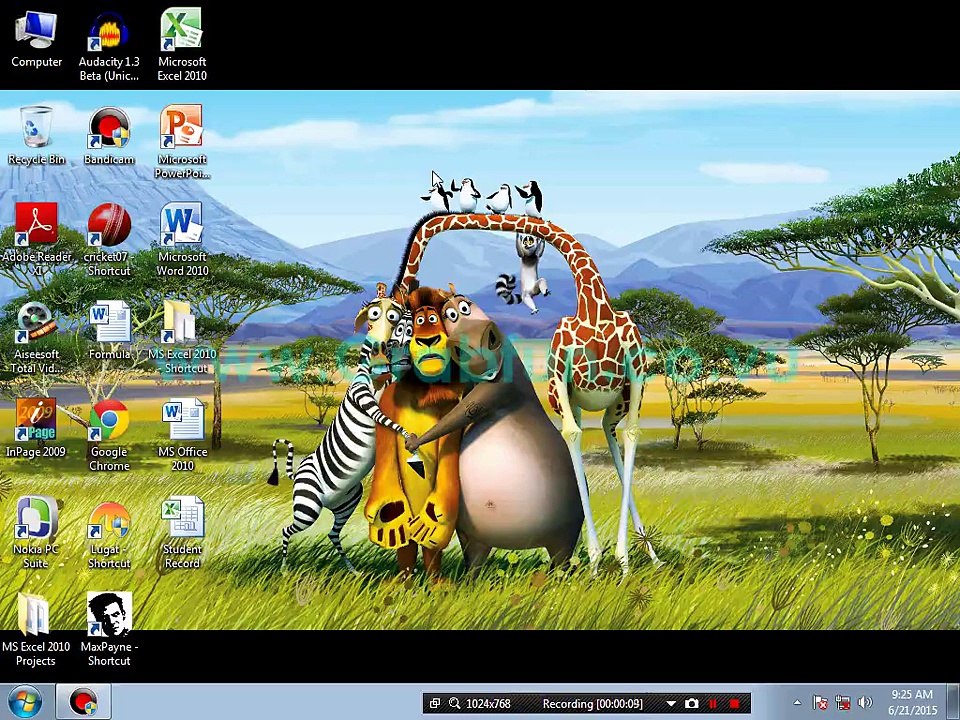This screenshot has width=960, height=720.
Task: Click the 1024x768 resolution label
Action: 488,703
